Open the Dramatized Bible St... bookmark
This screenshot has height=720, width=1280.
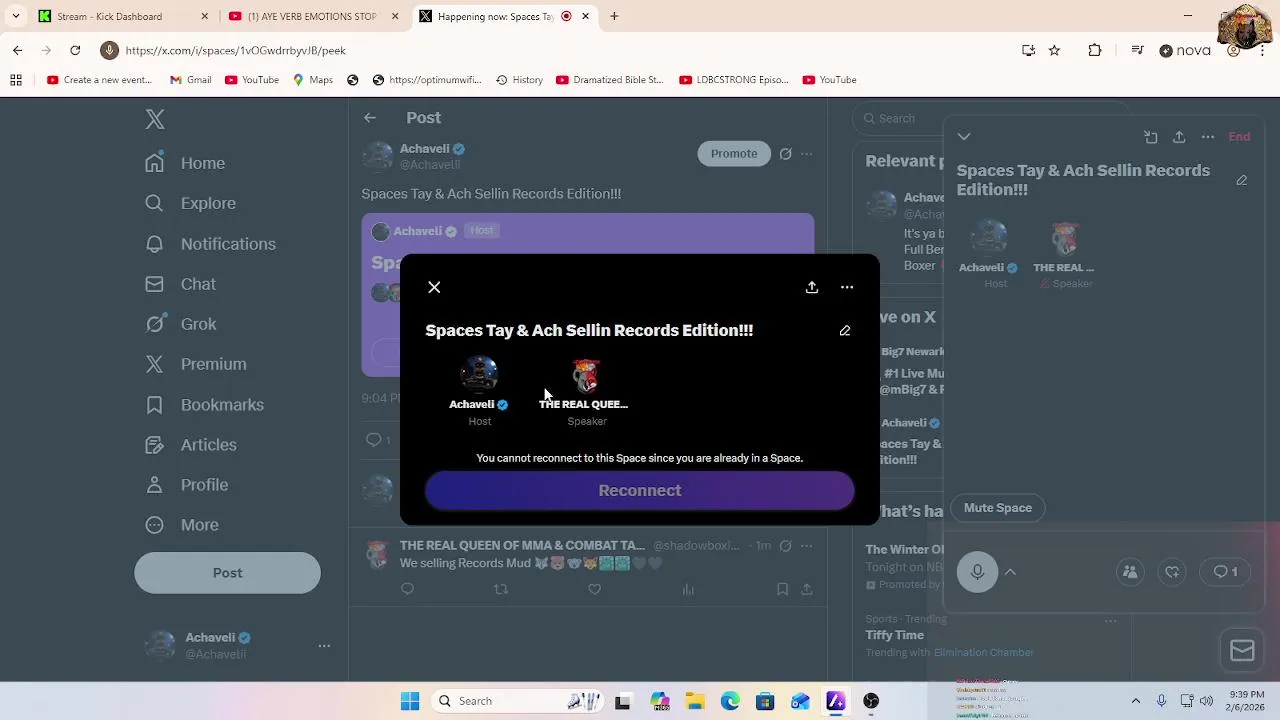point(609,80)
